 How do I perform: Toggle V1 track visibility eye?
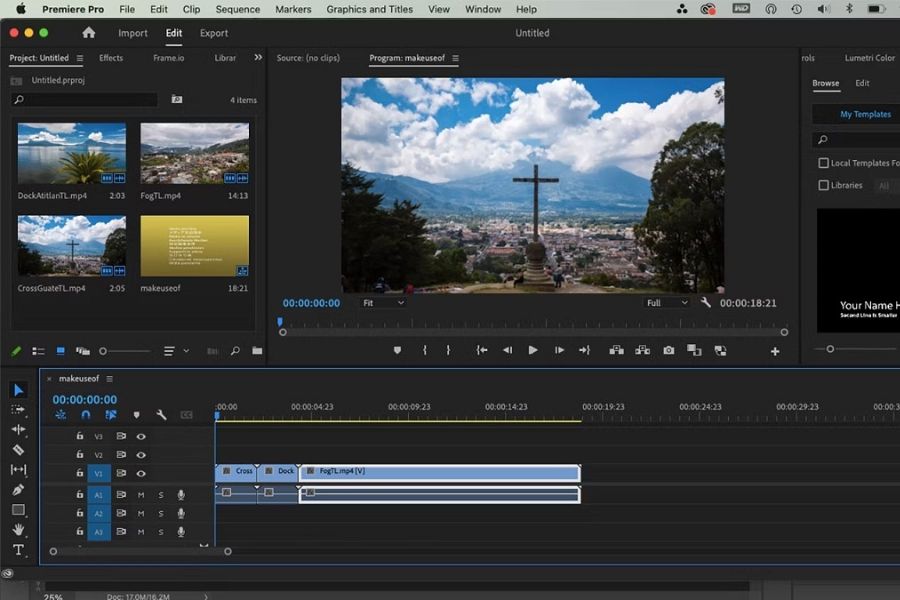pyautogui.click(x=141, y=474)
